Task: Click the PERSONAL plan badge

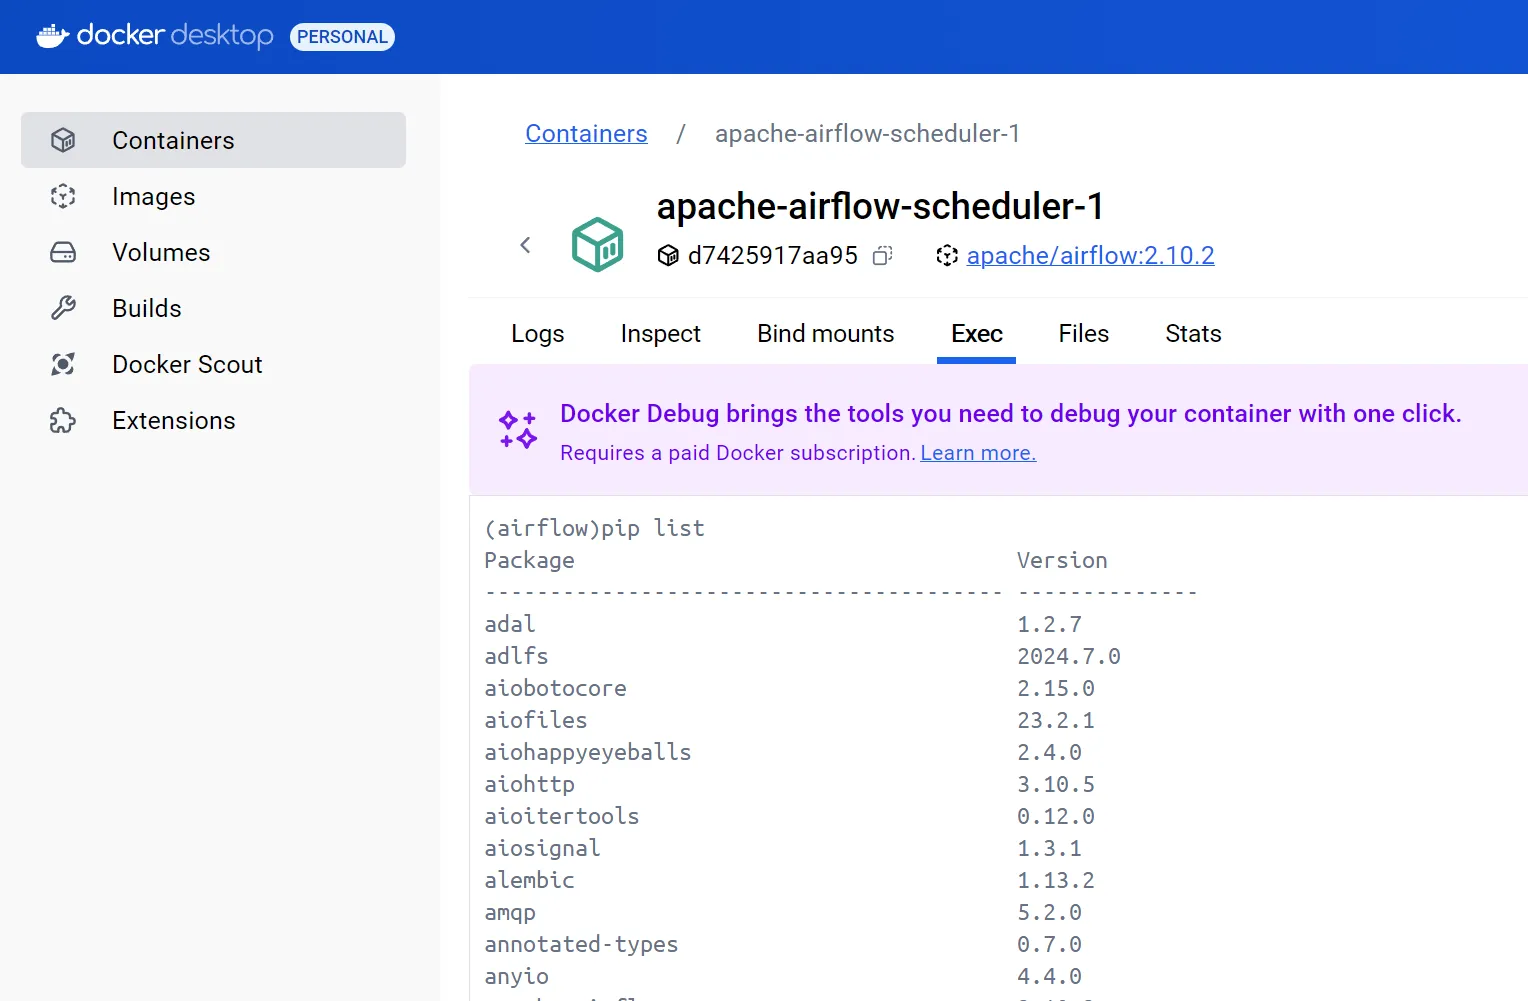Action: pos(342,37)
